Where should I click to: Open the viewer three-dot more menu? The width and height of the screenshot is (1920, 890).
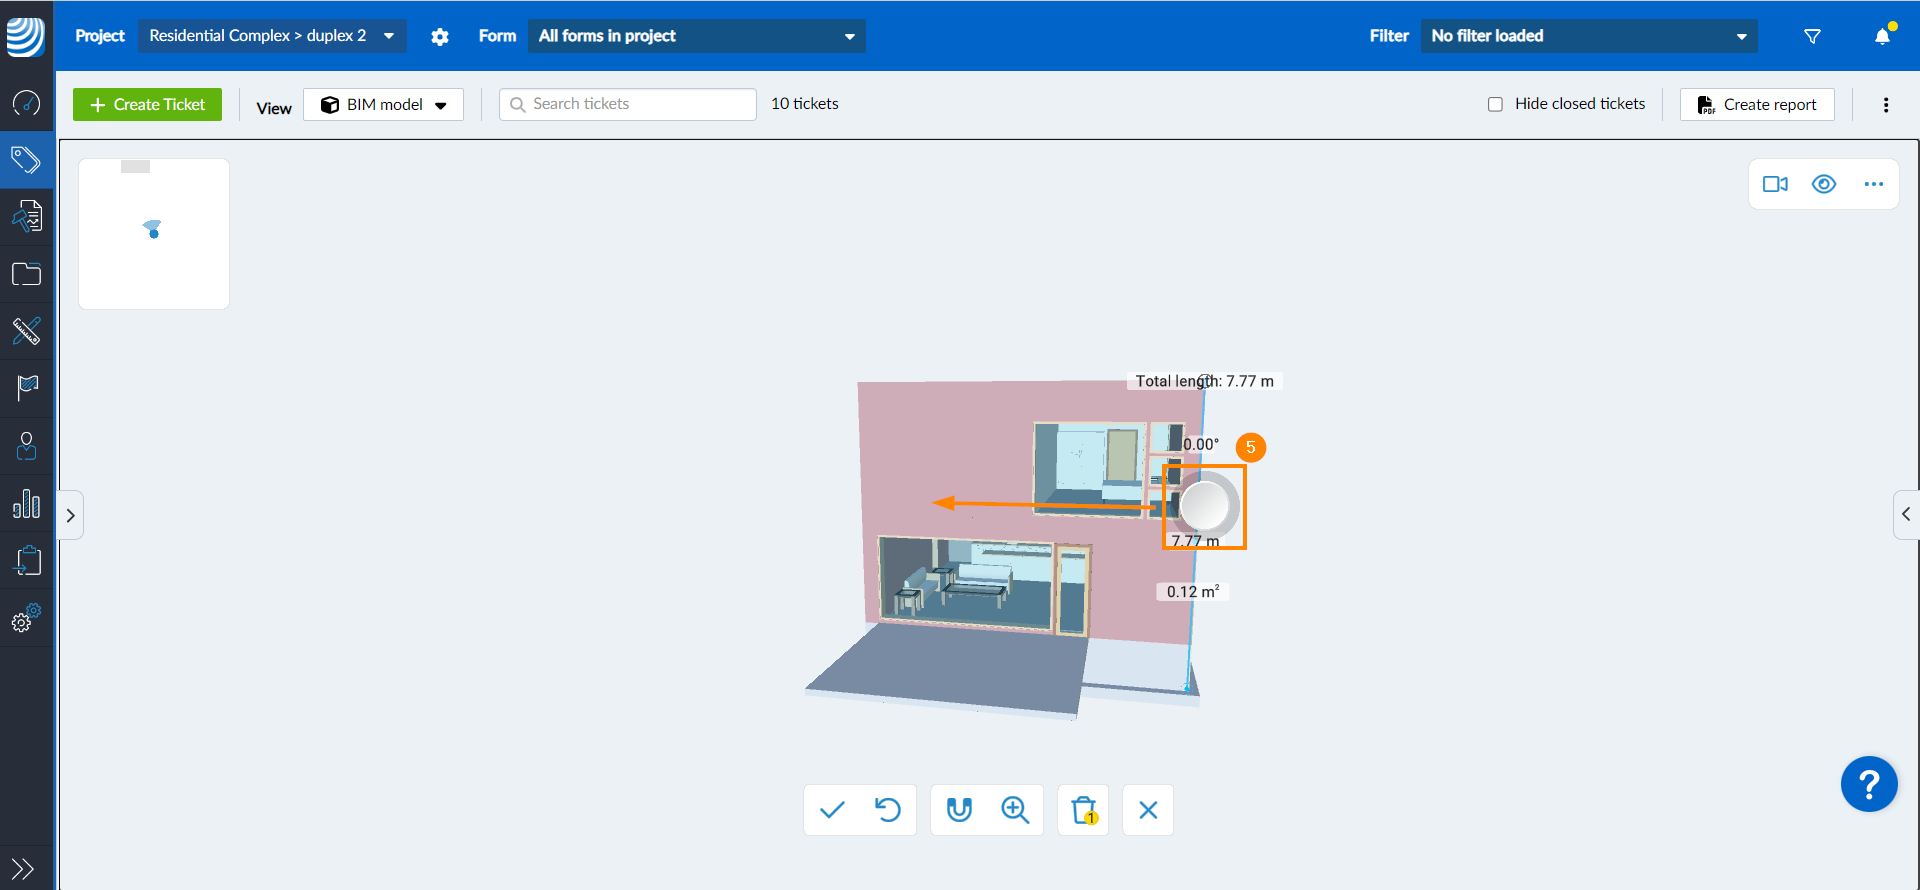pyautogui.click(x=1873, y=184)
